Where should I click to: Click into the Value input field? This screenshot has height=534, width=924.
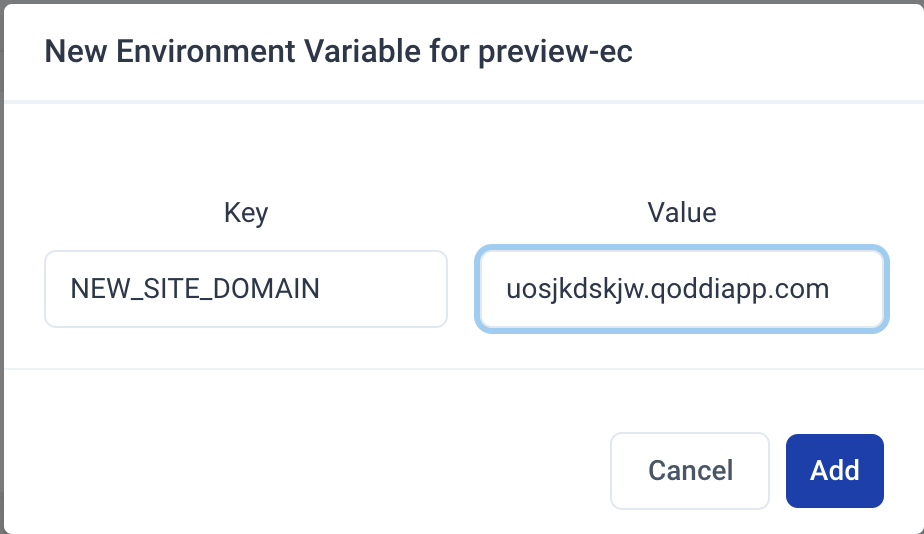pyautogui.click(x=682, y=289)
